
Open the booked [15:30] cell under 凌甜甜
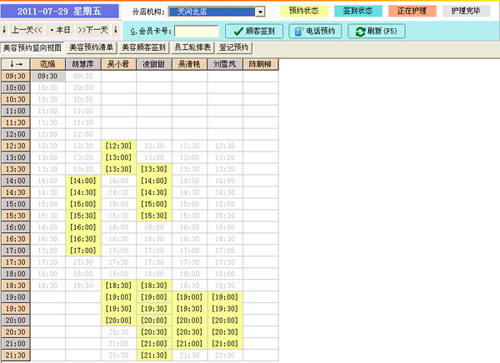154,216
